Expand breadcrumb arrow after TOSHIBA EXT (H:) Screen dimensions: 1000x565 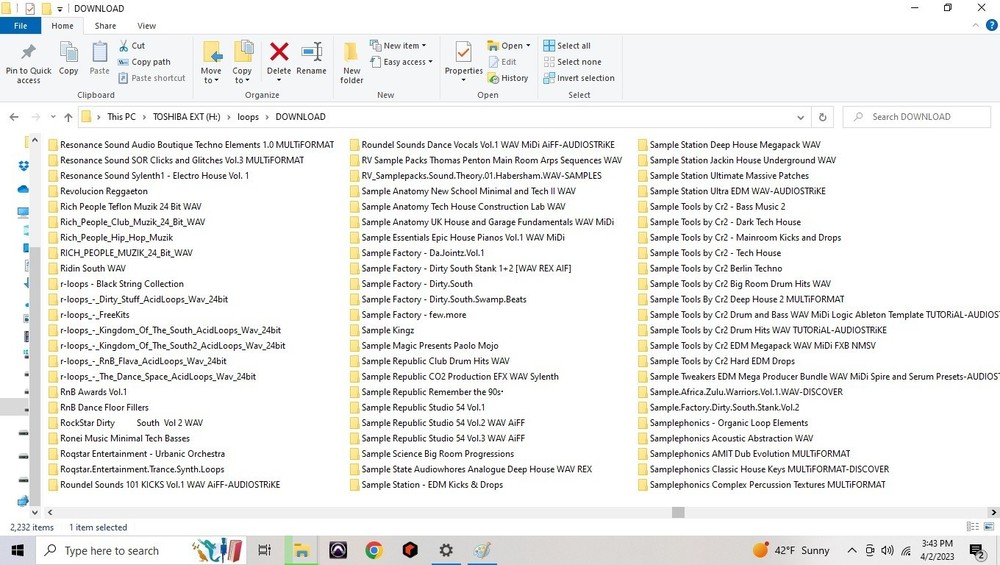tap(229, 117)
